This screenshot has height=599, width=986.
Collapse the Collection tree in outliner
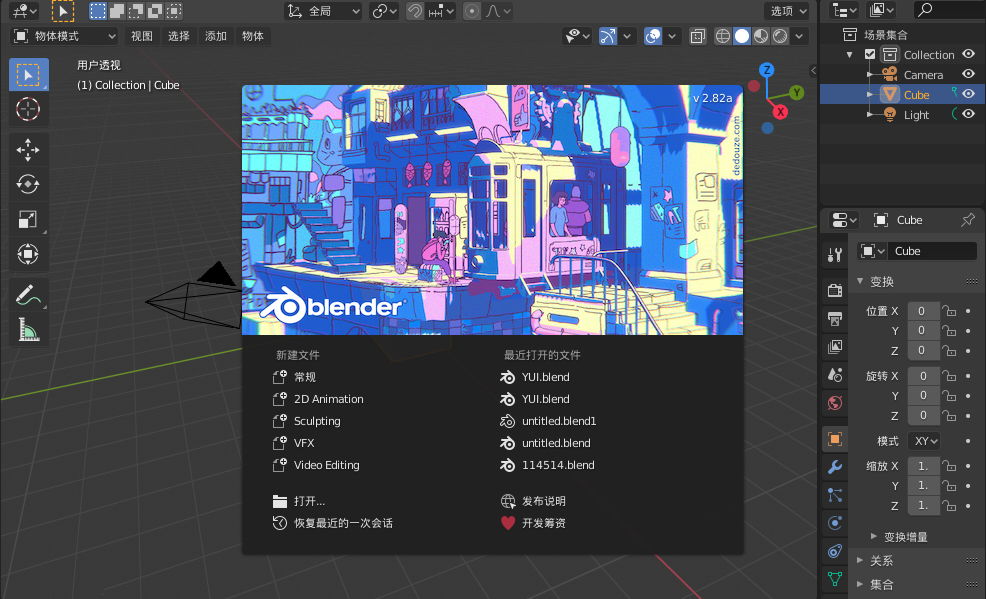point(850,55)
